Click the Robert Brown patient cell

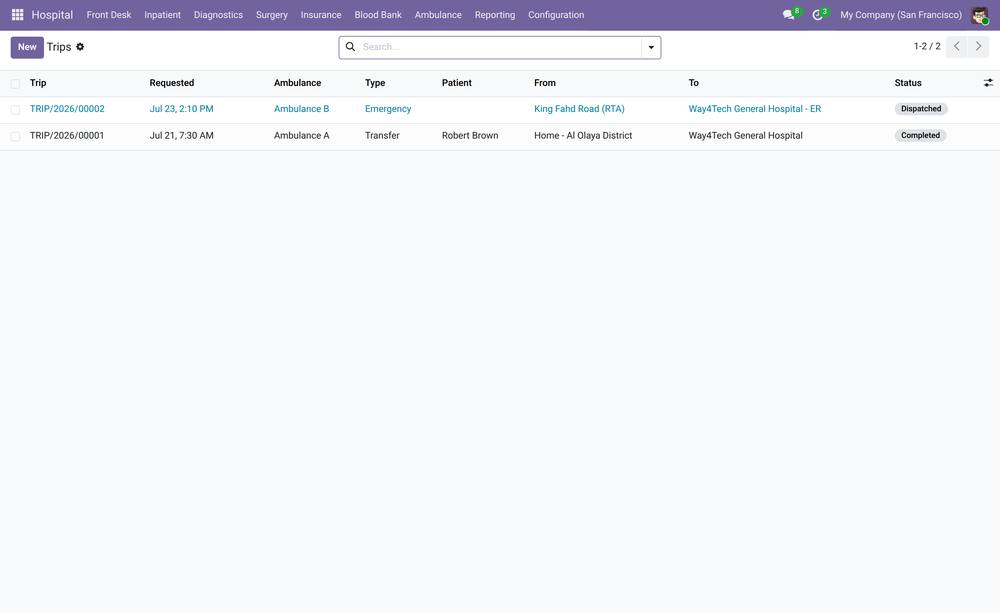[470, 136]
